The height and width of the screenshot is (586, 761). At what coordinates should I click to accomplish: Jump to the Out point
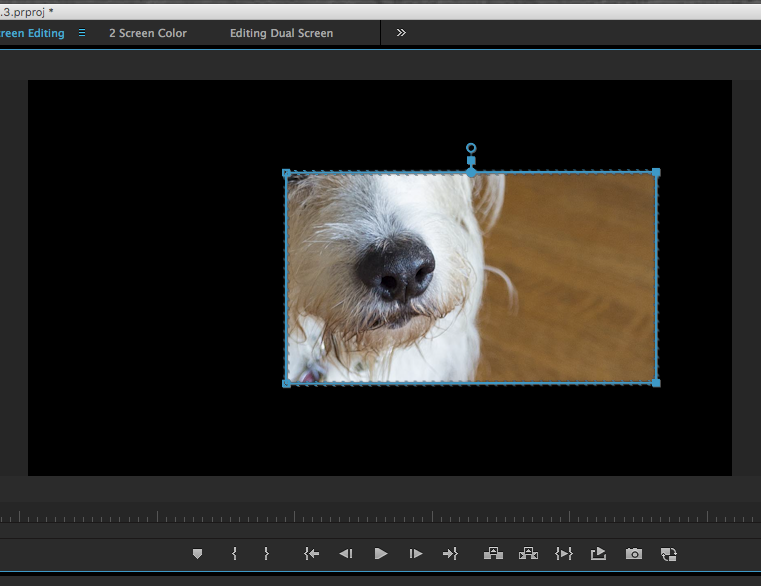coord(450,553)
